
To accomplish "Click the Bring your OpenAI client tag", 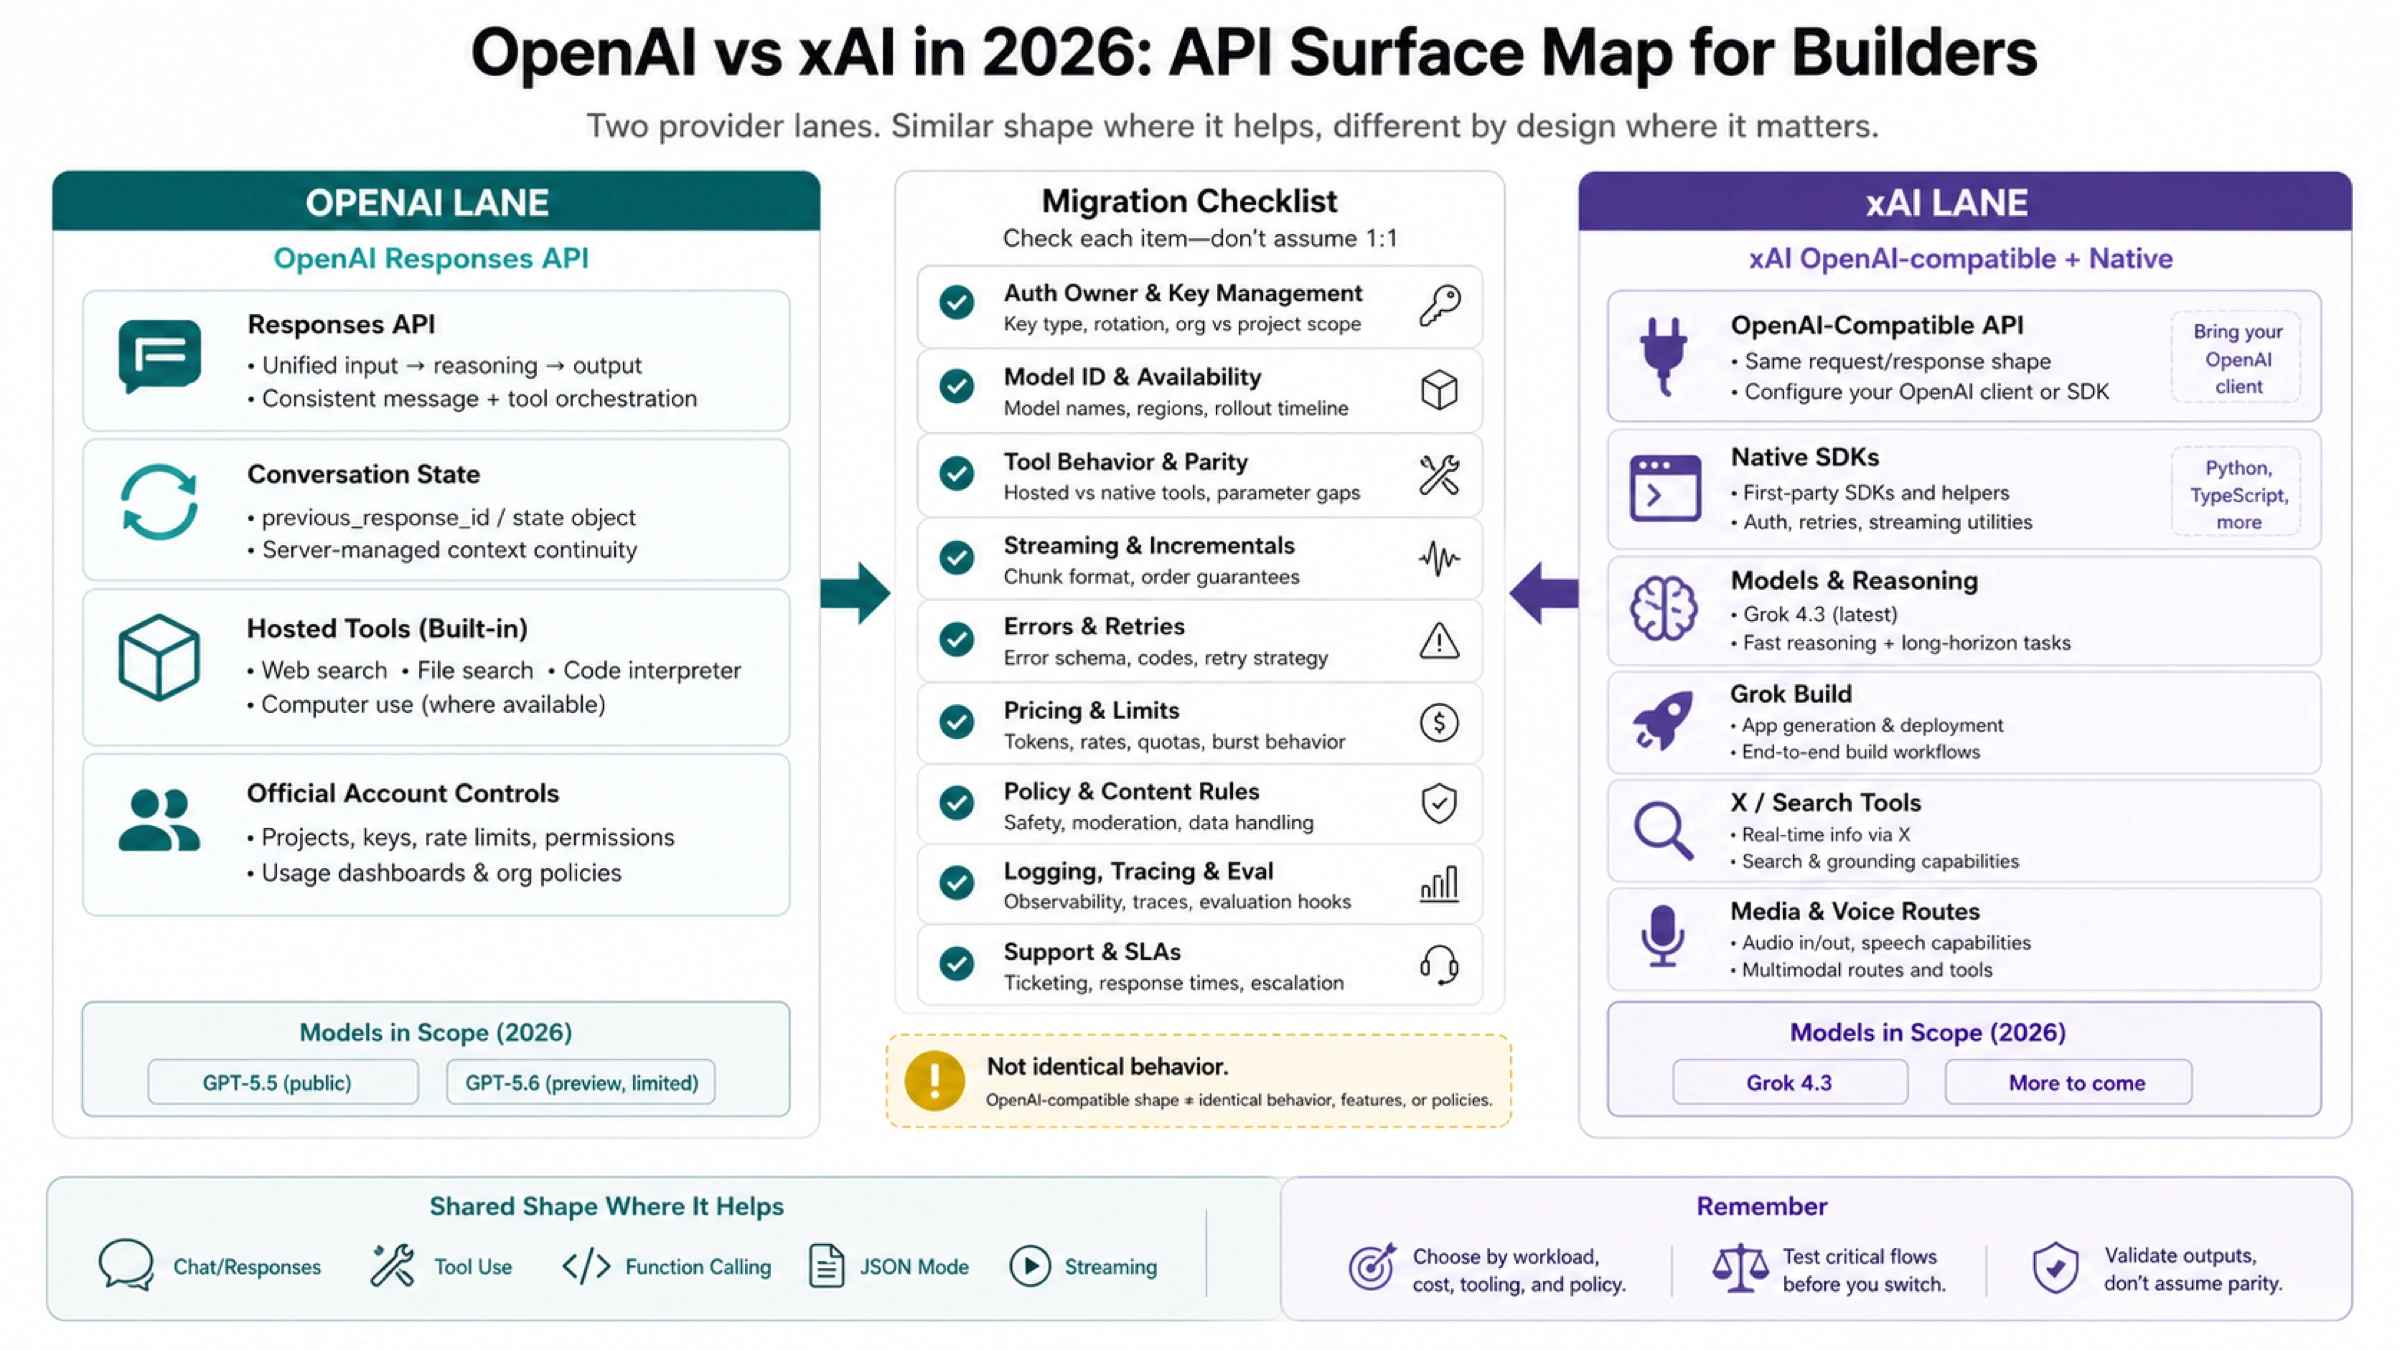I will 2236,358.
